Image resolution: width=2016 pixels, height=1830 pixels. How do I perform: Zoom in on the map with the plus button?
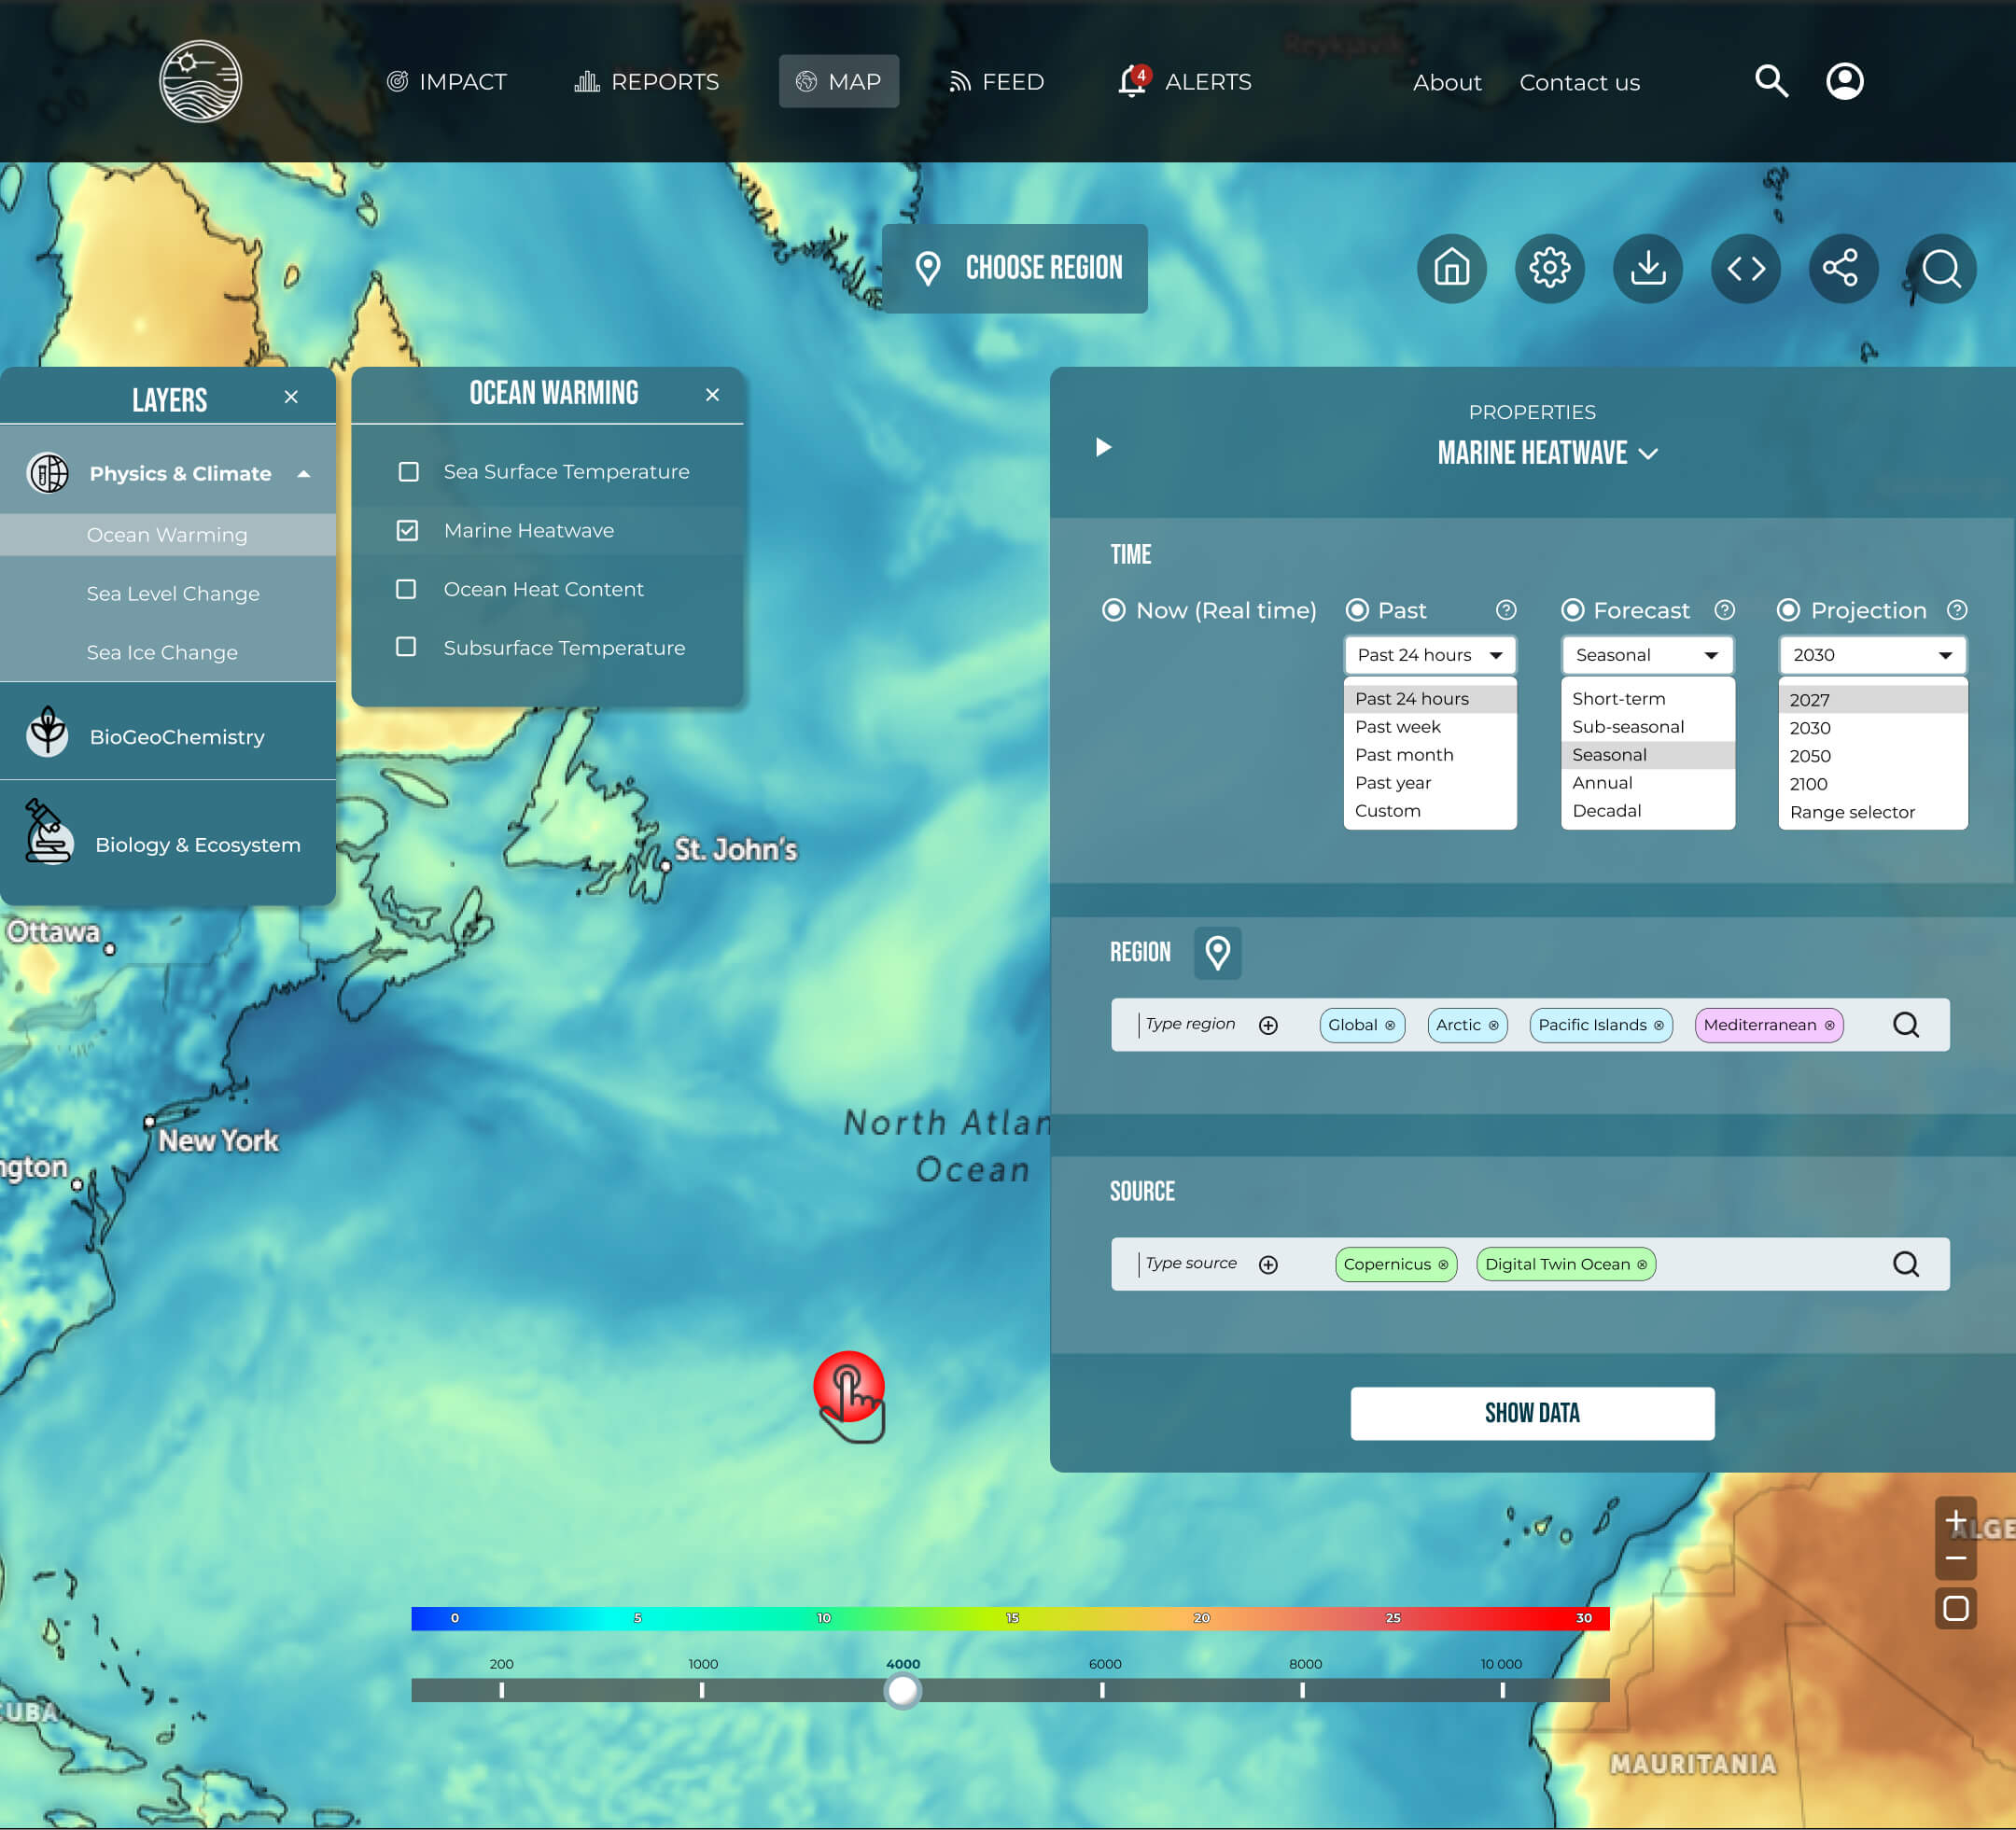(x=1955, y=1520)
